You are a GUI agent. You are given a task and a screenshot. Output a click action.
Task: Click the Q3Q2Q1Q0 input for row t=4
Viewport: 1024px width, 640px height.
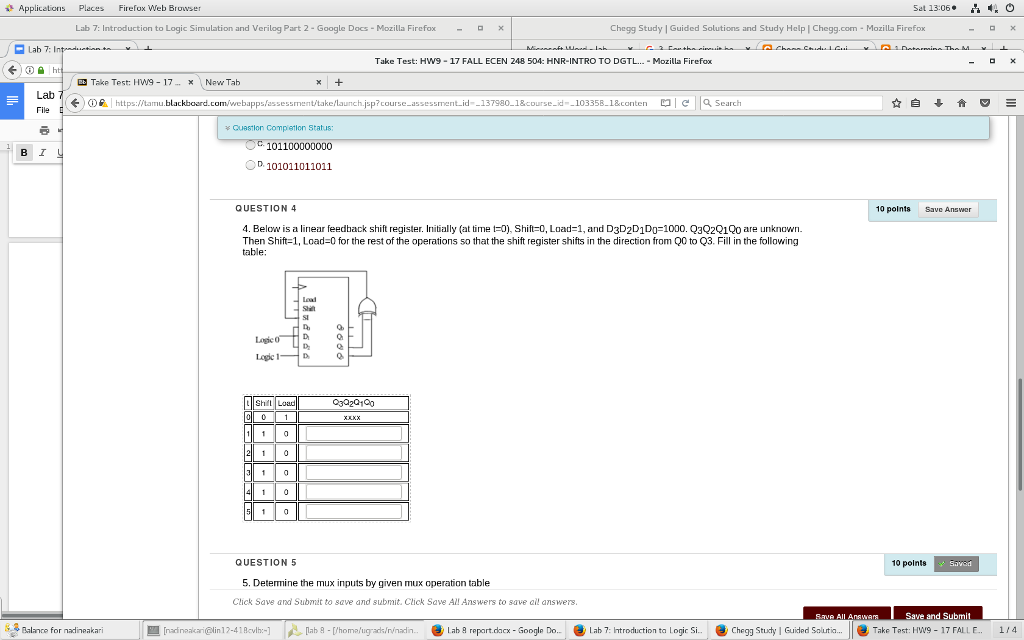[x=353, y=492]
